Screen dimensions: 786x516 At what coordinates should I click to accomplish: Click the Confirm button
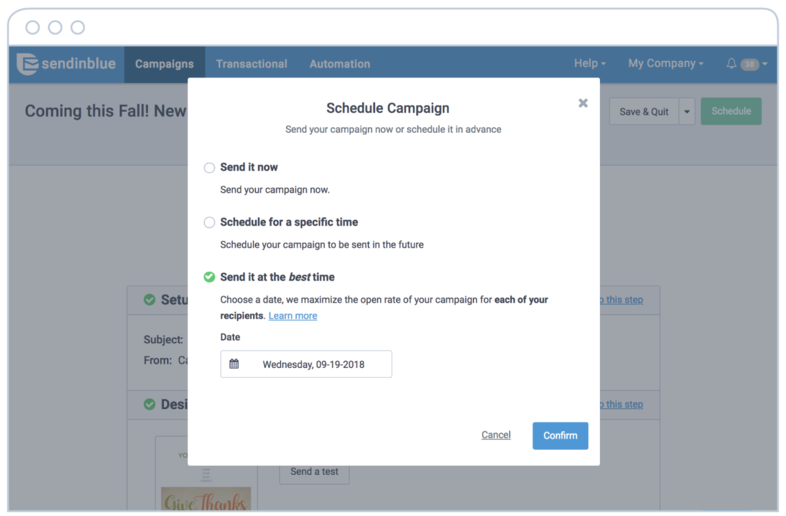coord(560,435)
